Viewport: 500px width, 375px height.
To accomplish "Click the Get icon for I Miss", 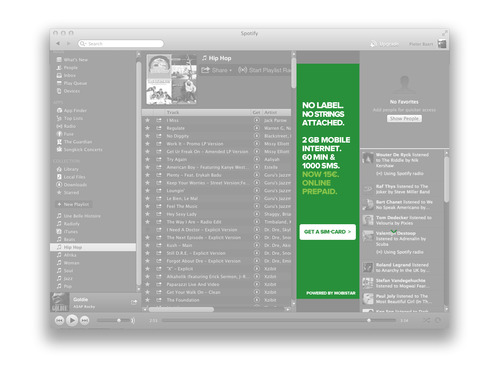I will (257, 120).
